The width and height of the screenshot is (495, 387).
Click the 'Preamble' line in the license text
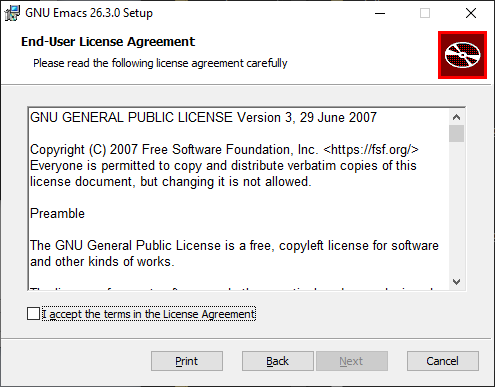(x=57, y=213)
